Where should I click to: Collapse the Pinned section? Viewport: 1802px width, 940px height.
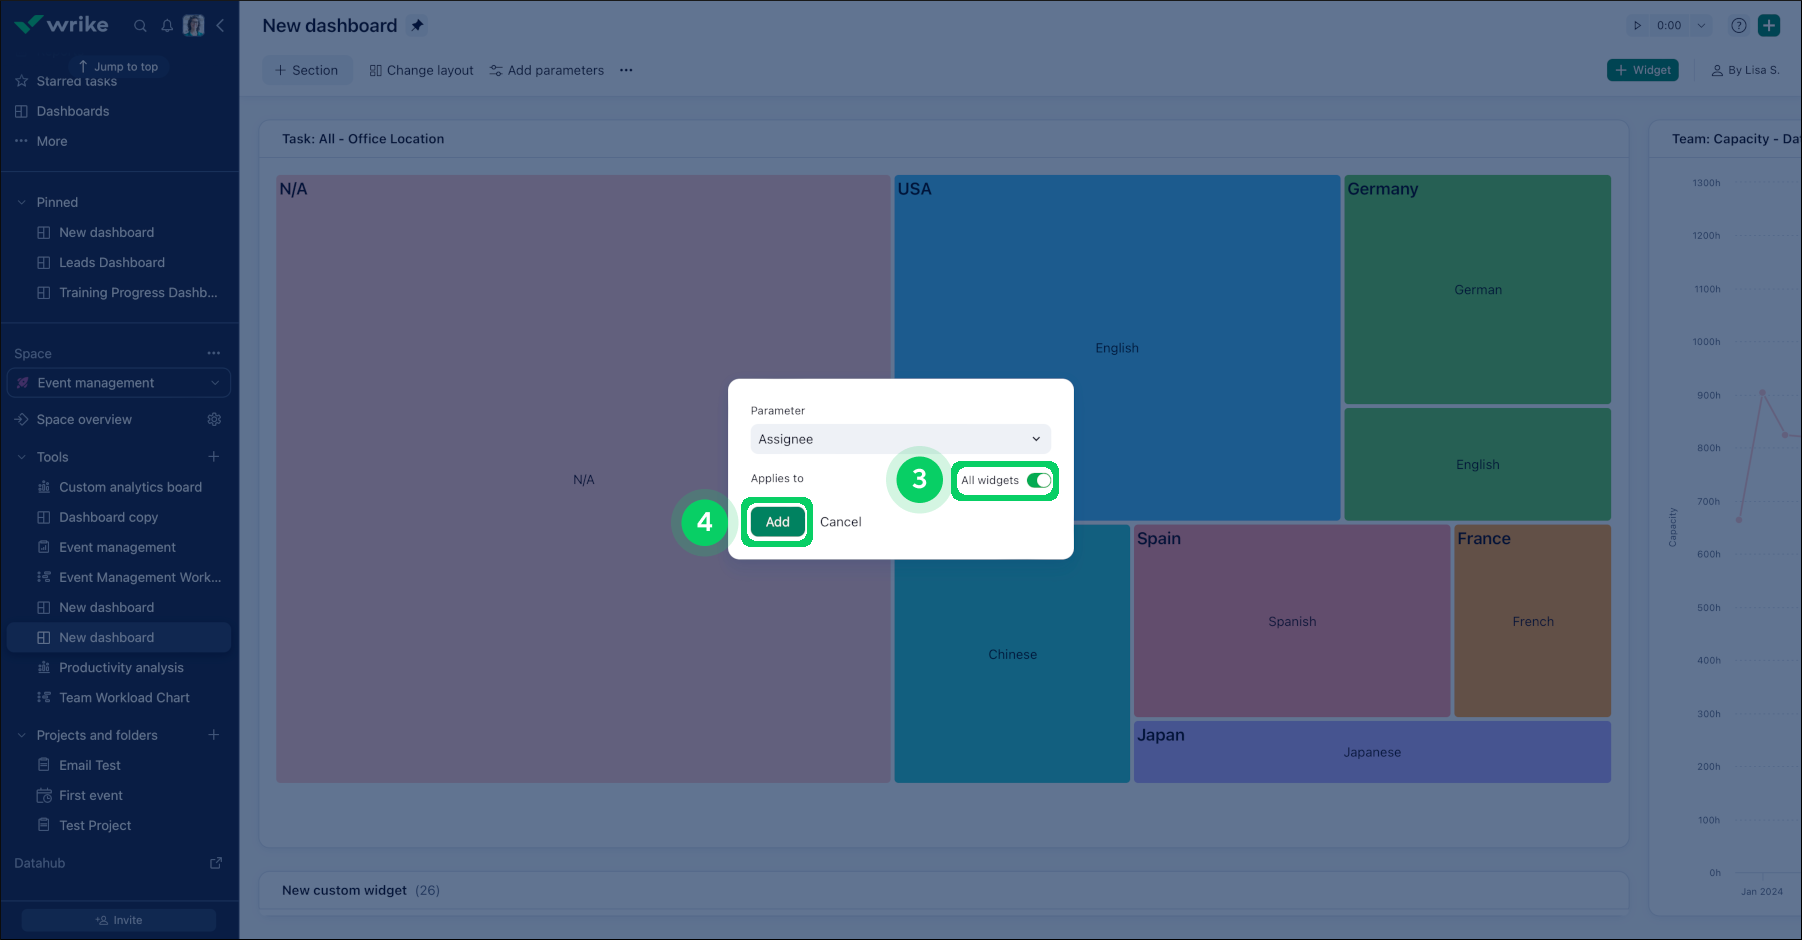click(22, 202)
